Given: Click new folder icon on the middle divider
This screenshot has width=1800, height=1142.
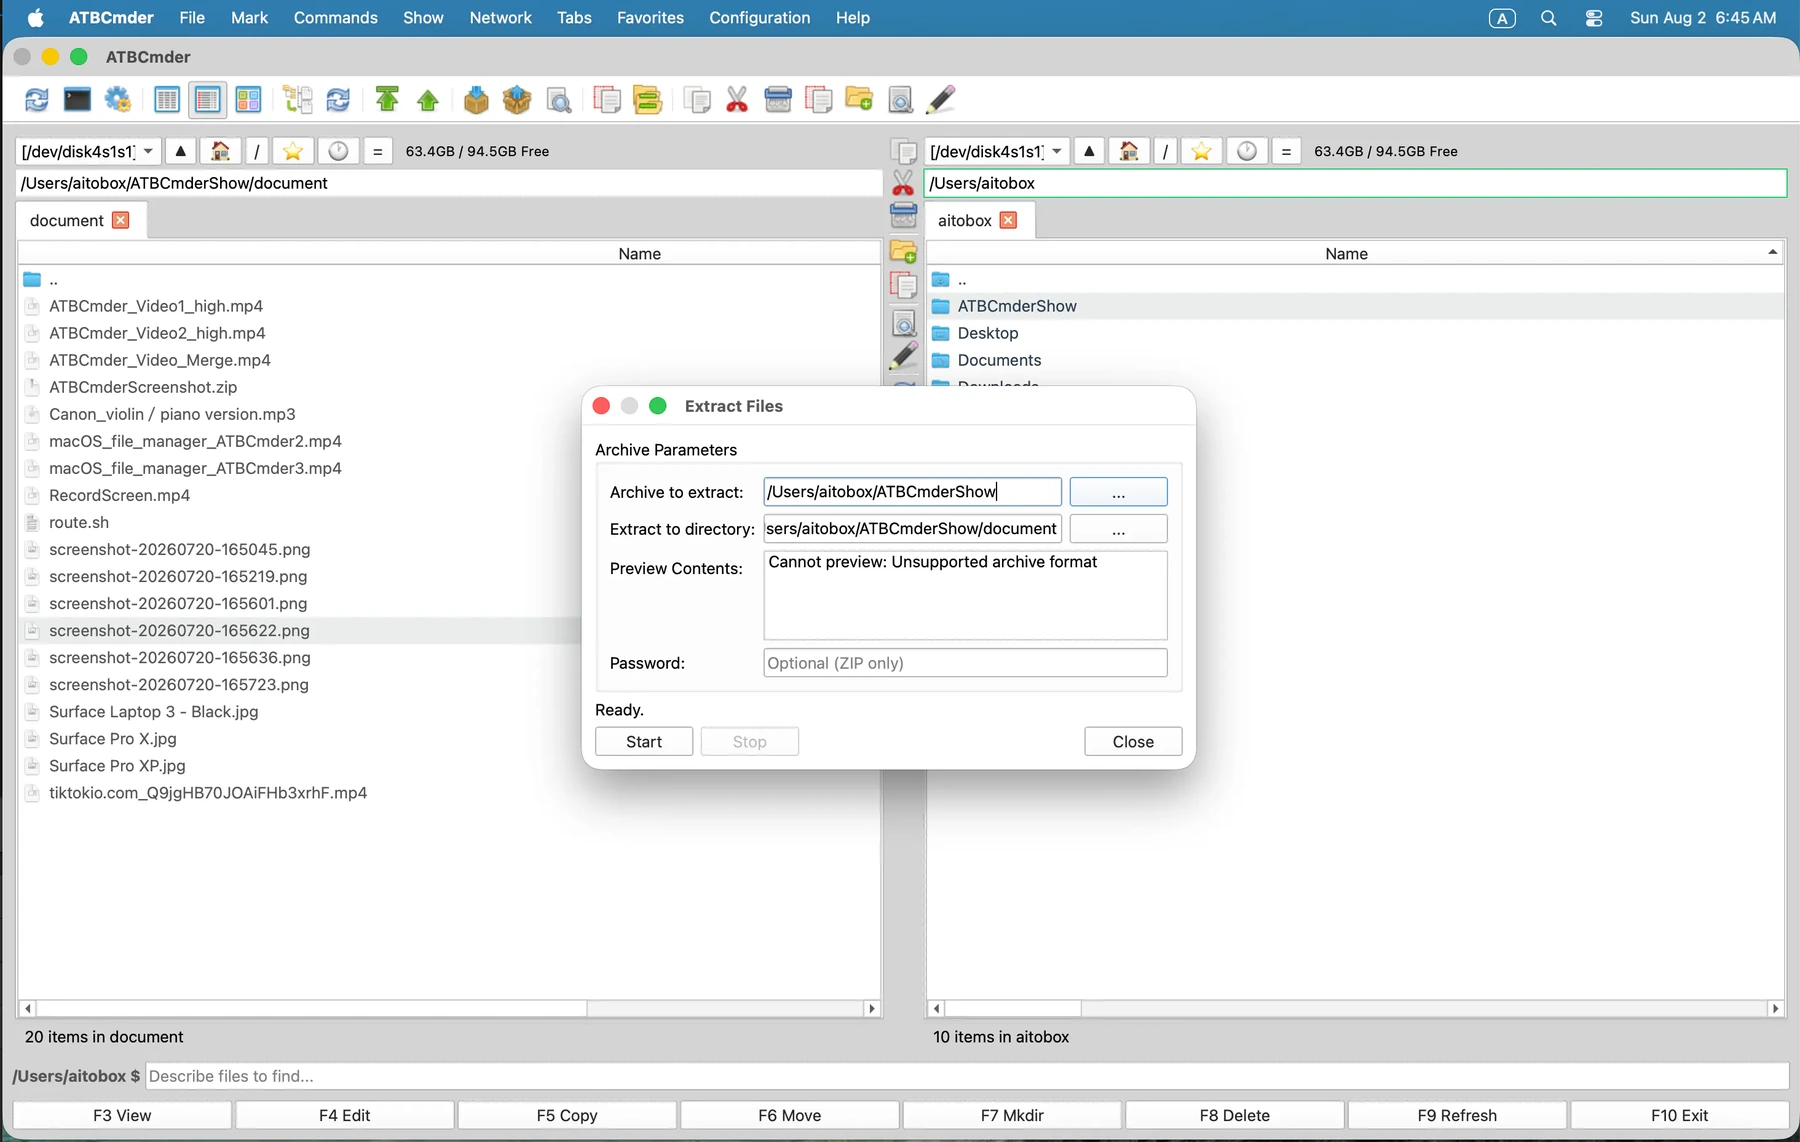Looking at the screenshot, I should [903, 251].
